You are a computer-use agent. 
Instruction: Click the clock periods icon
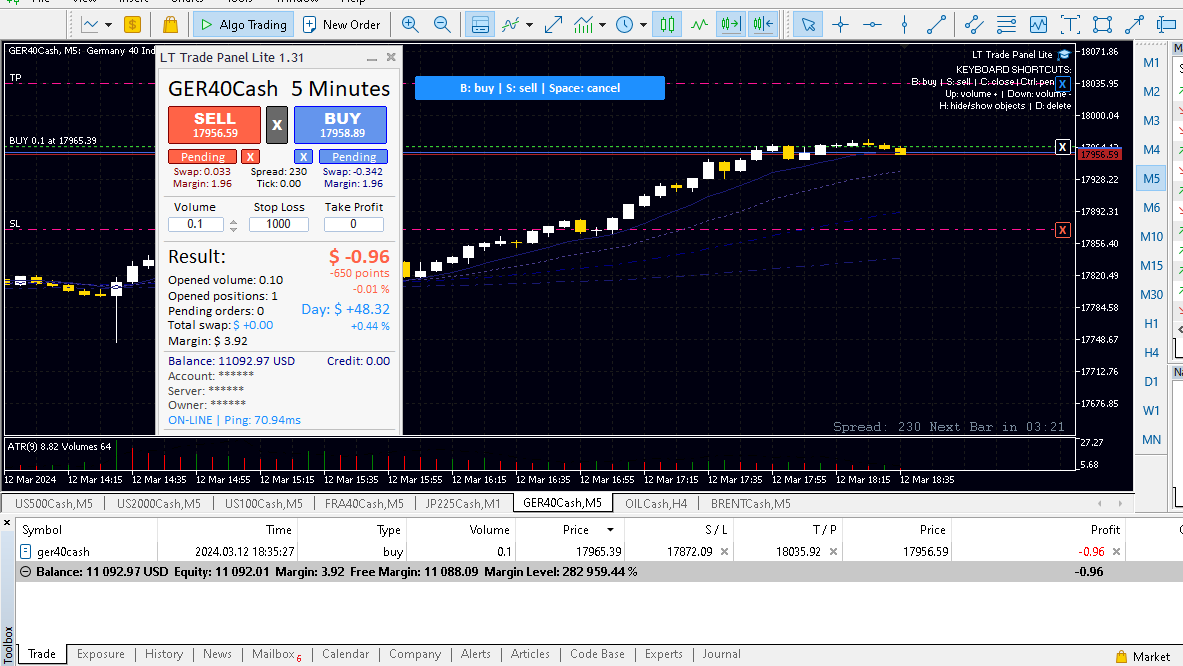pos(625,25)
